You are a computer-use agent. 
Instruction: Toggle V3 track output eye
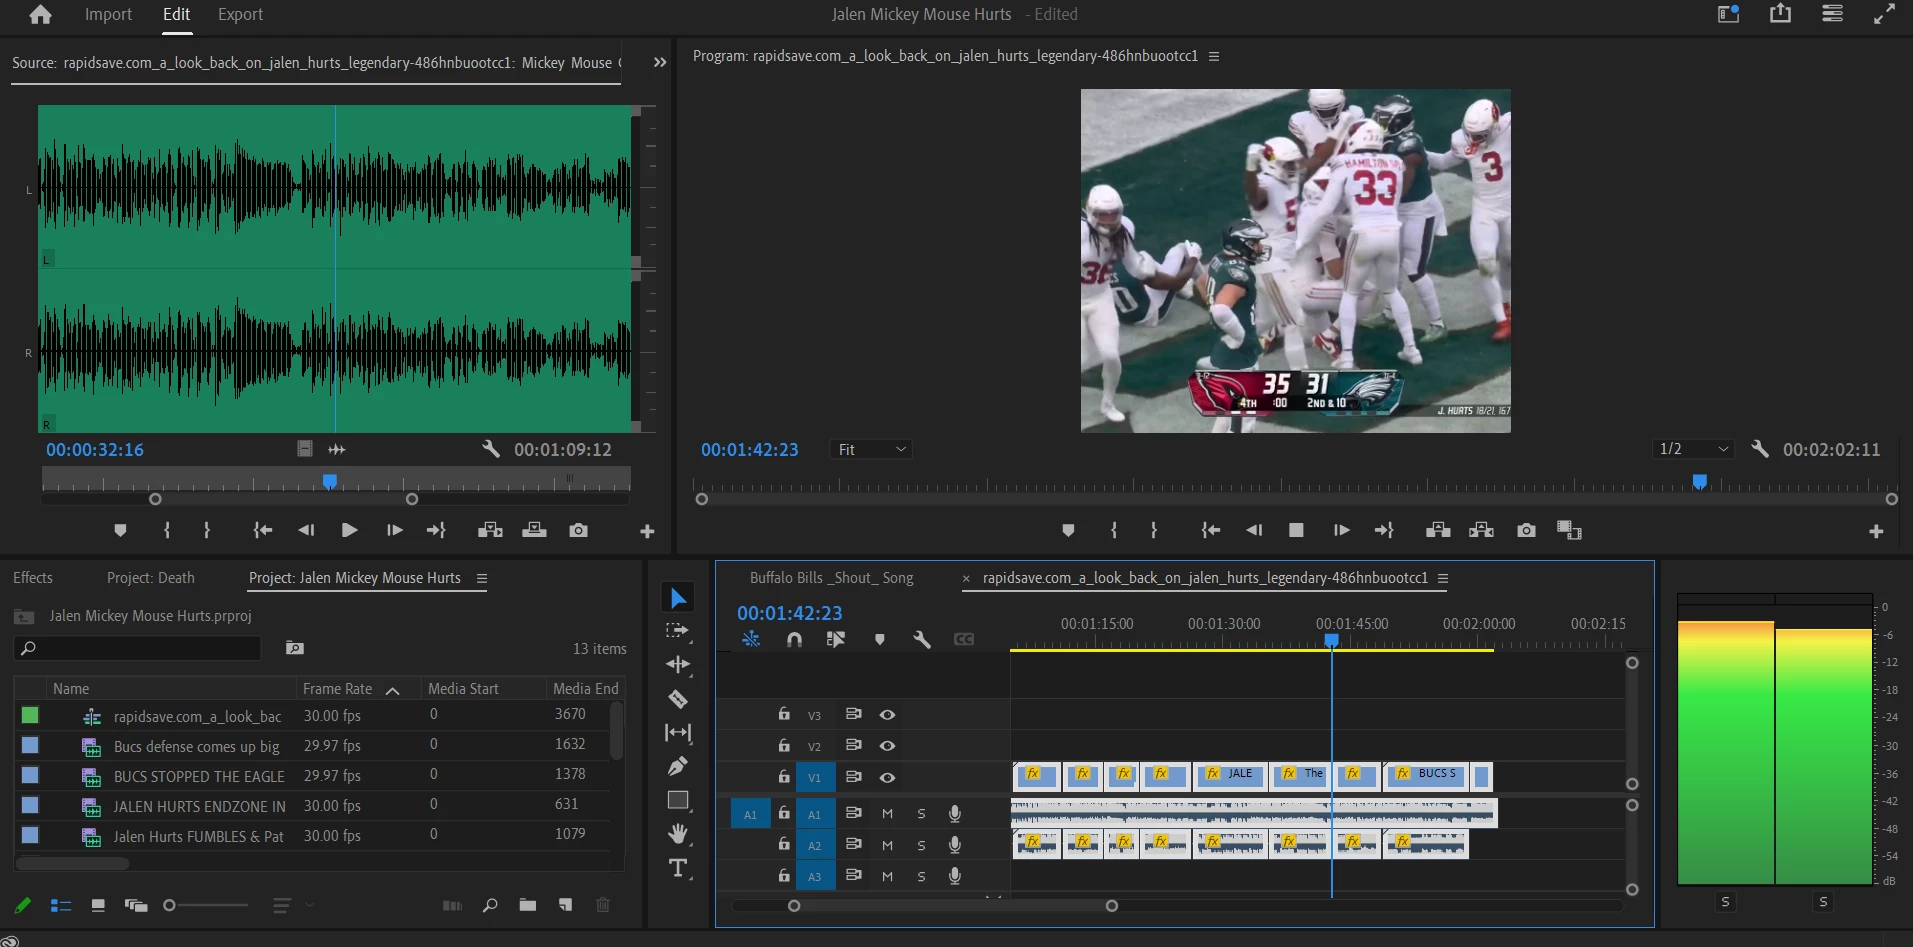pyautogui.click(x=887, y=715)
